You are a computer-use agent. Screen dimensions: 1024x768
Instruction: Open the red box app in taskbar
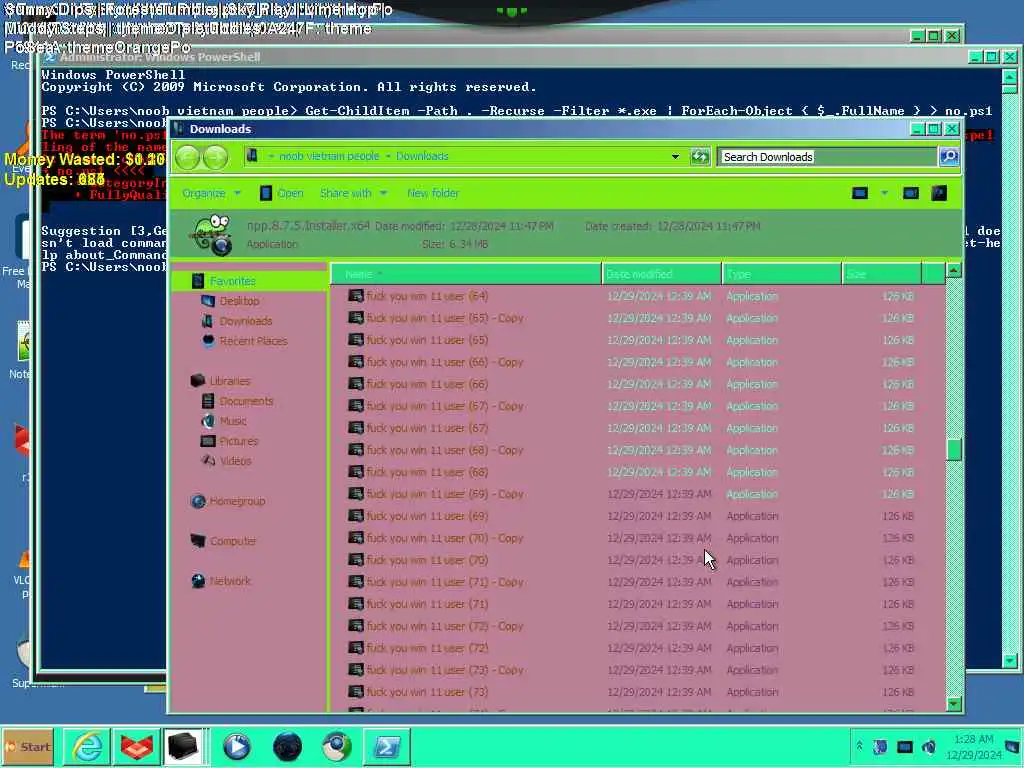(136, 746)
